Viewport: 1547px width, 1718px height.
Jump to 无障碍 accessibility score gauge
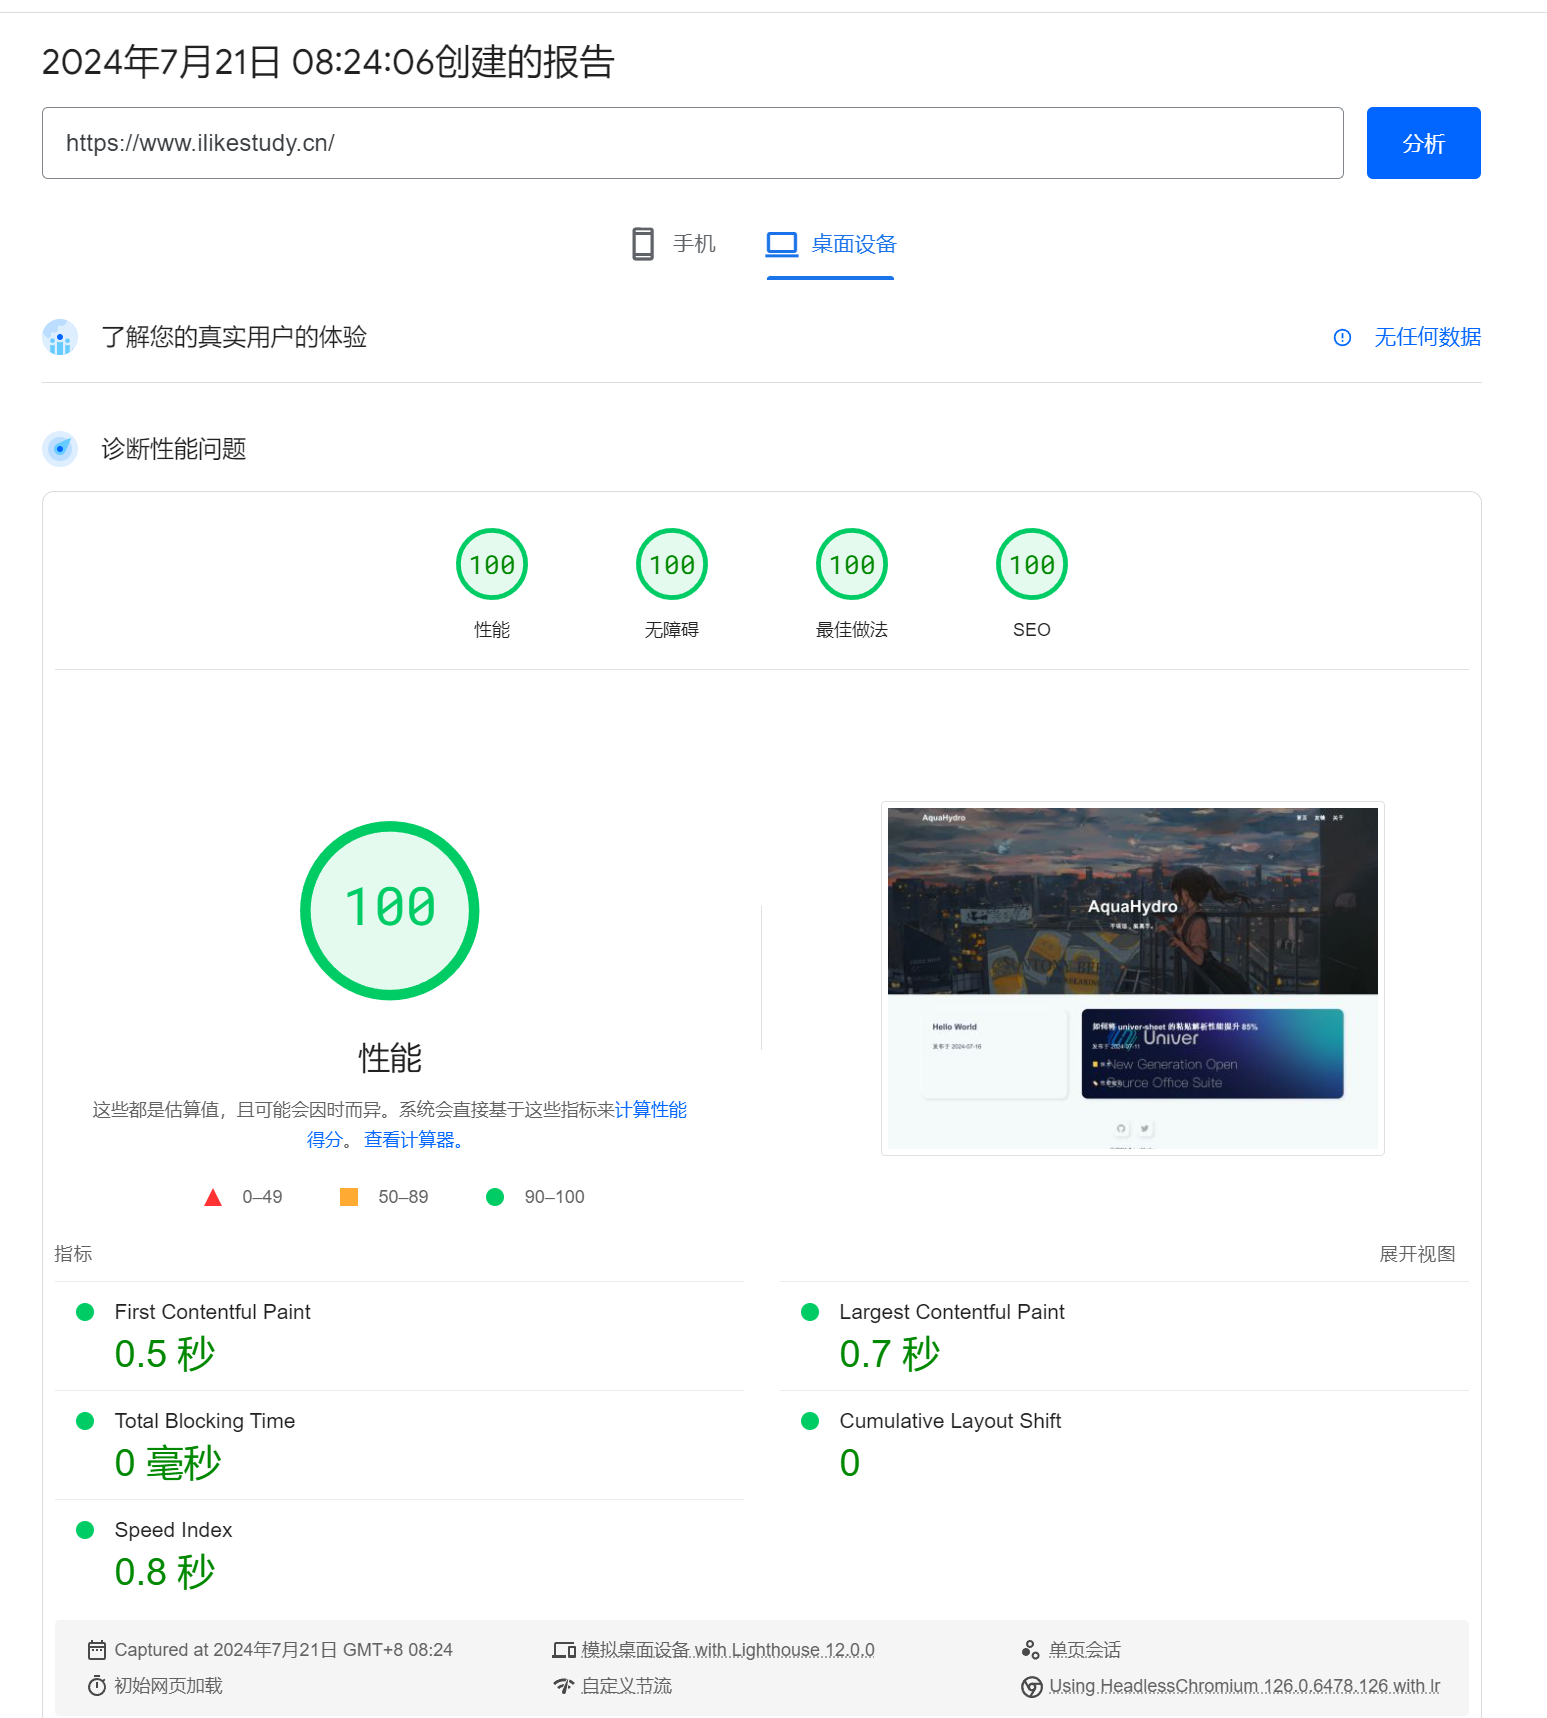672,565
